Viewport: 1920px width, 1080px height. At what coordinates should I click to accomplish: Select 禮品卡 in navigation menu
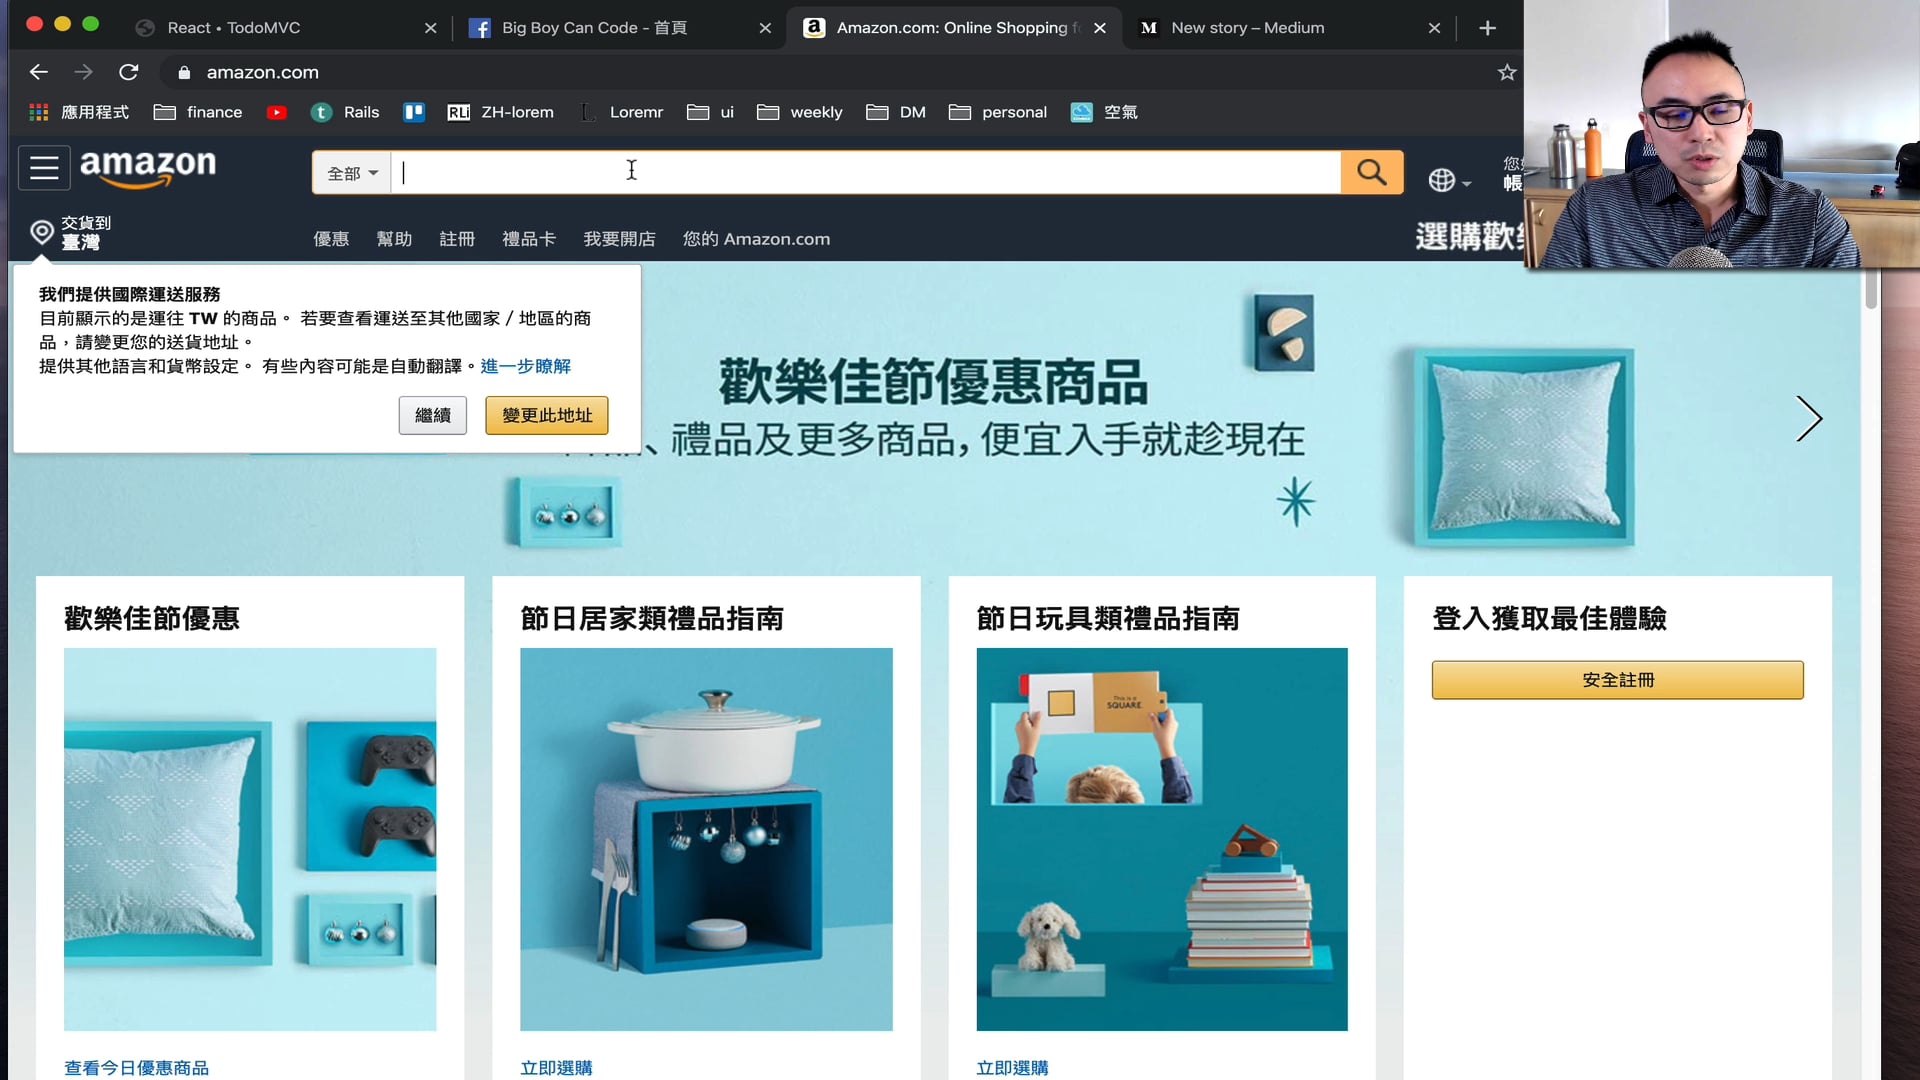(x=528, y=239)
